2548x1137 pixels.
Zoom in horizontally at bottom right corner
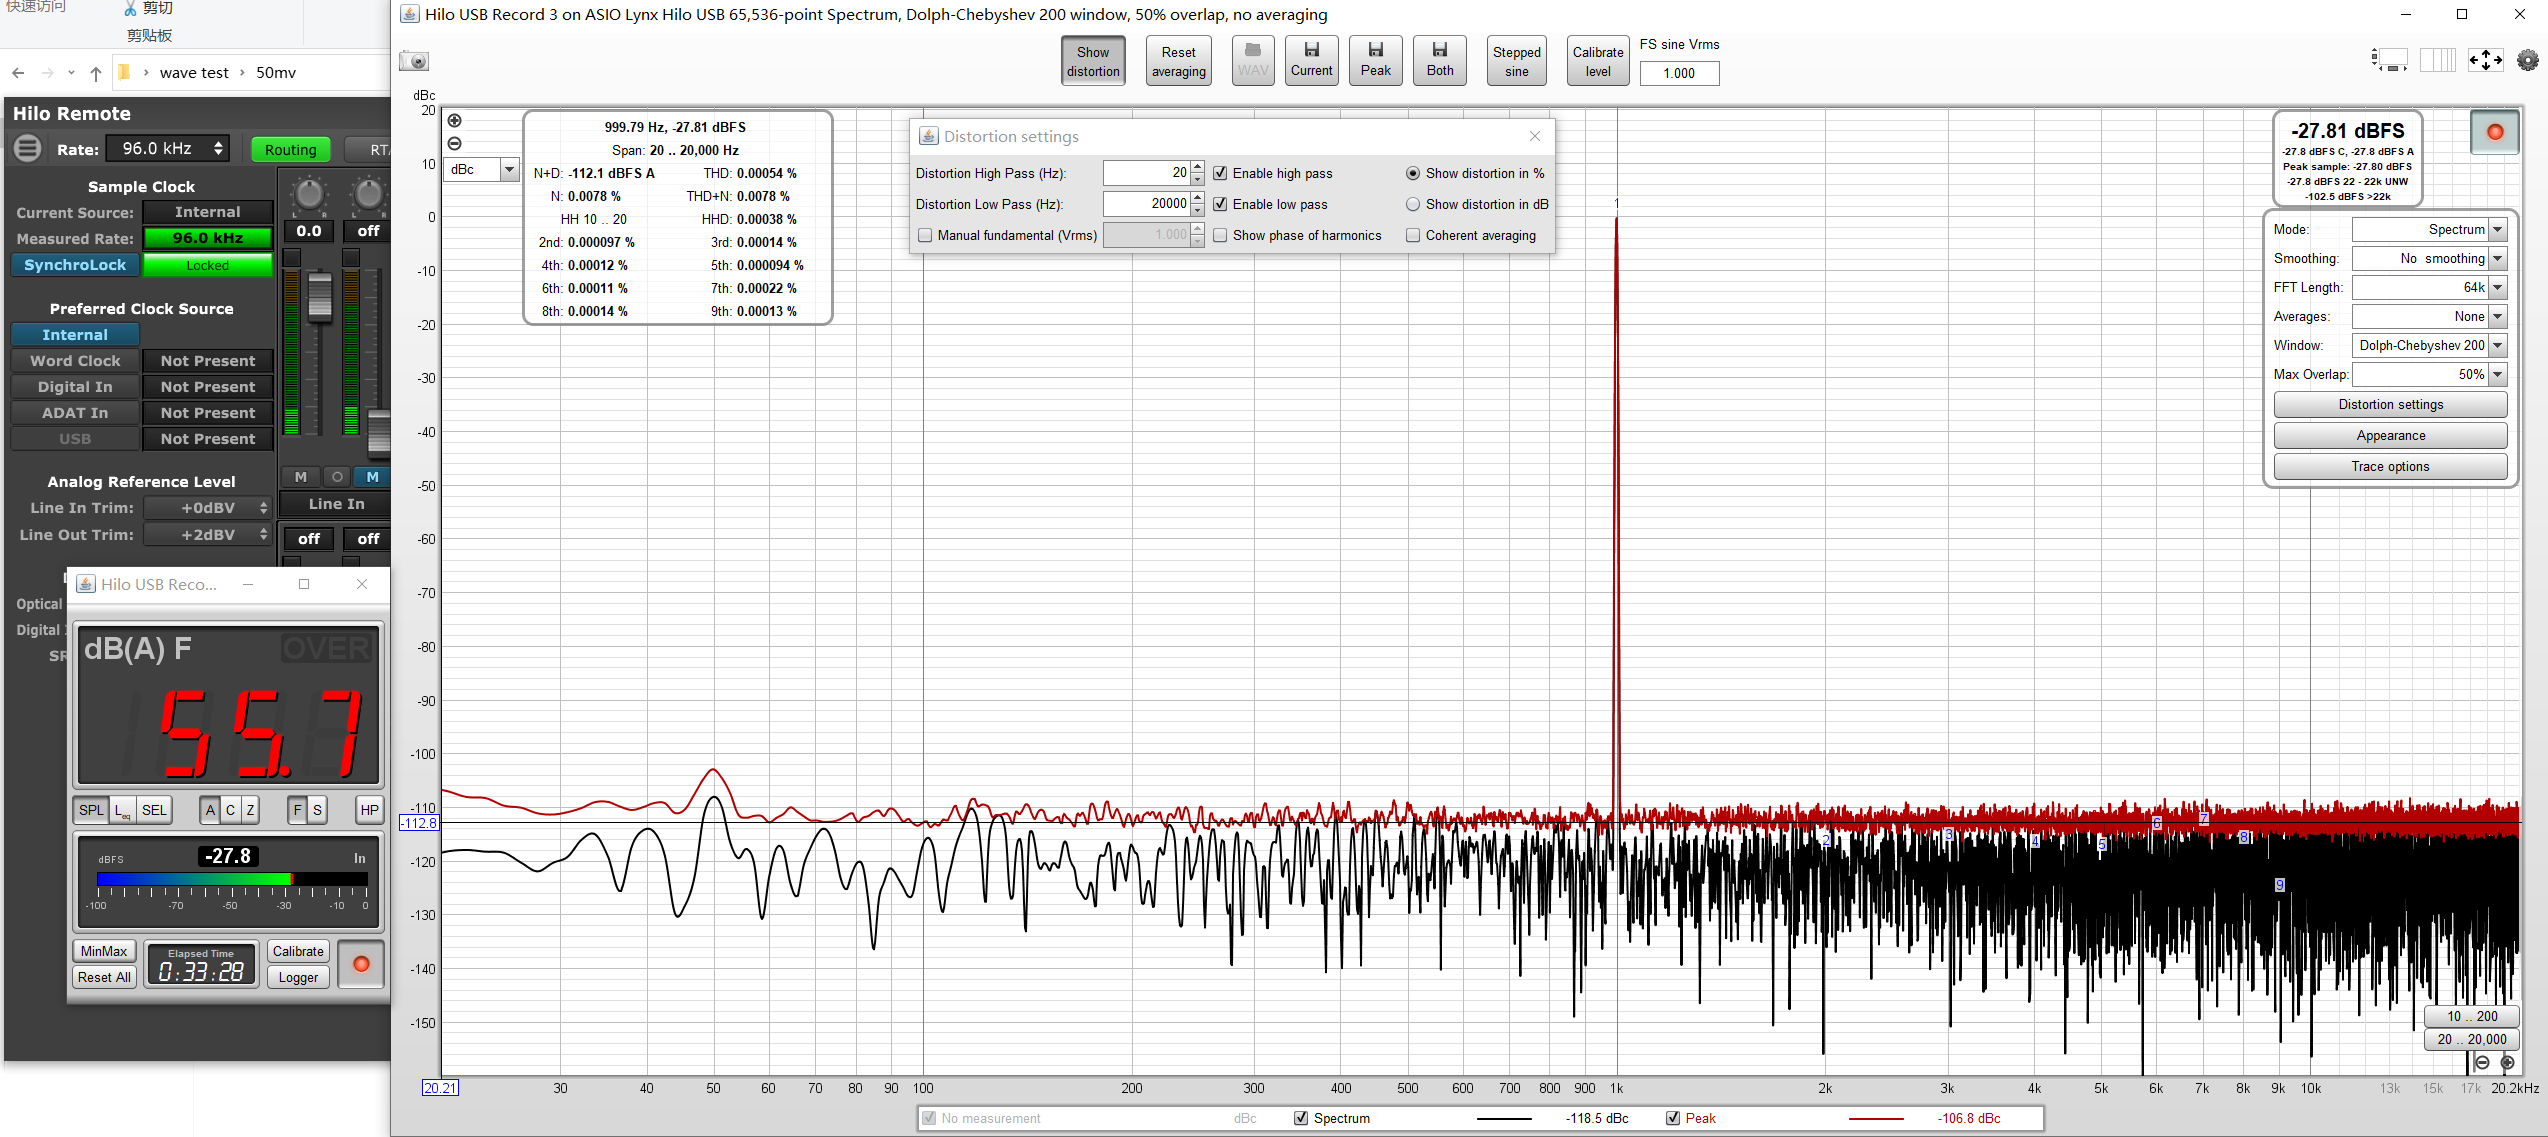2507,1062
